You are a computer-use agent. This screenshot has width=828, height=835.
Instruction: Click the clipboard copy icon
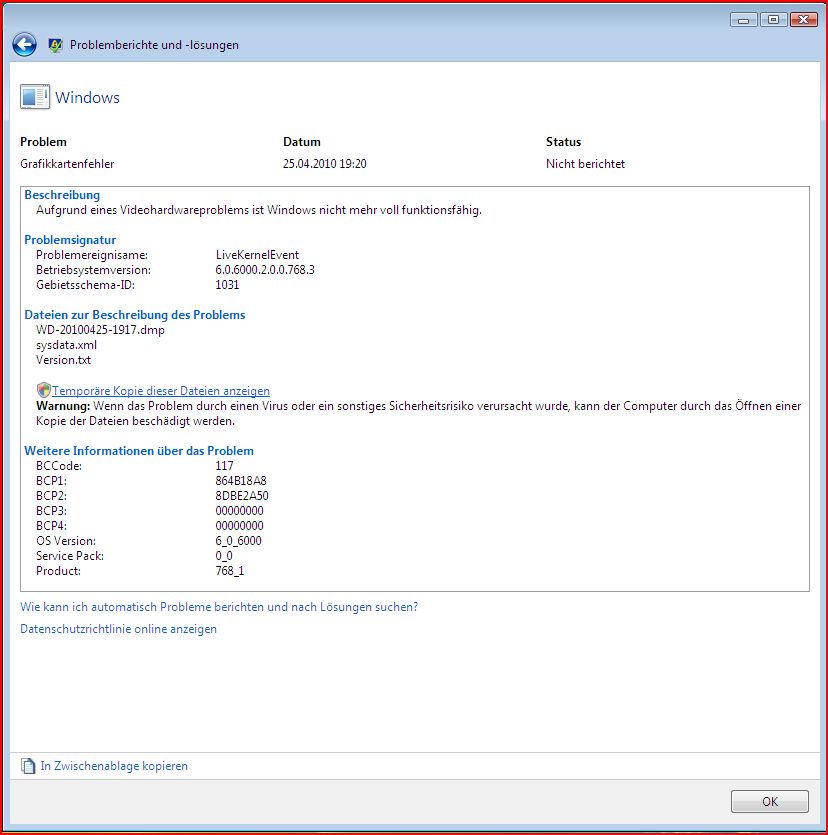pyautogui.click(x=28, y=766)
